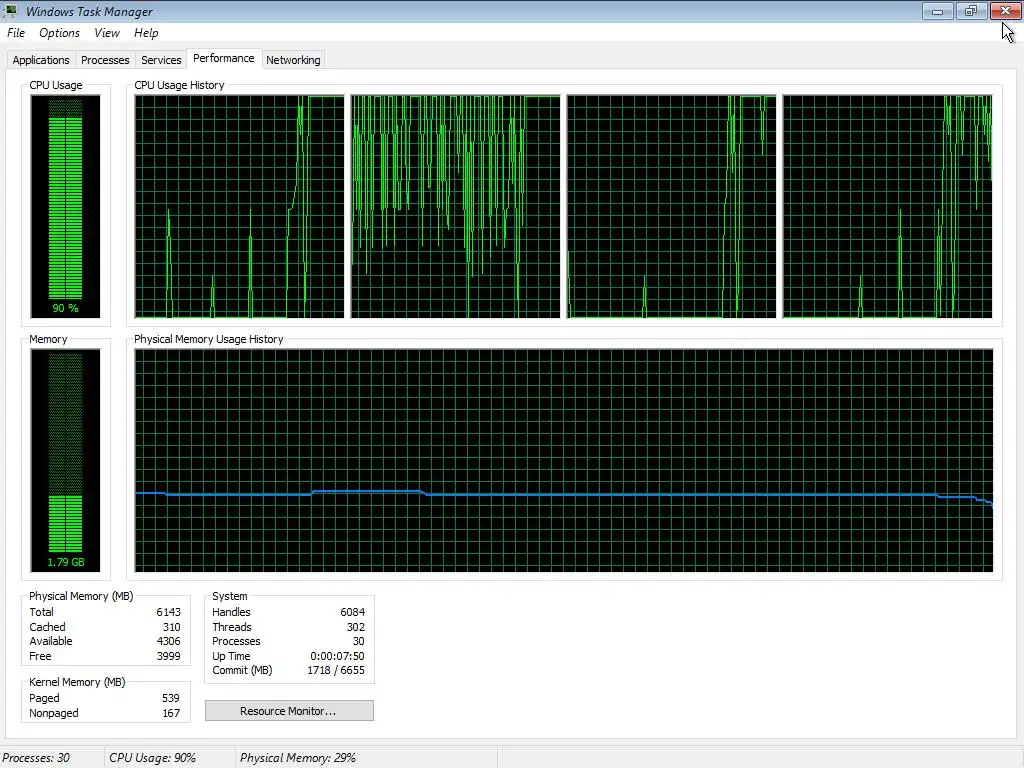This screenshot has width=1024, height=768.
Task: Open the View menu
Action: point(106,33)
